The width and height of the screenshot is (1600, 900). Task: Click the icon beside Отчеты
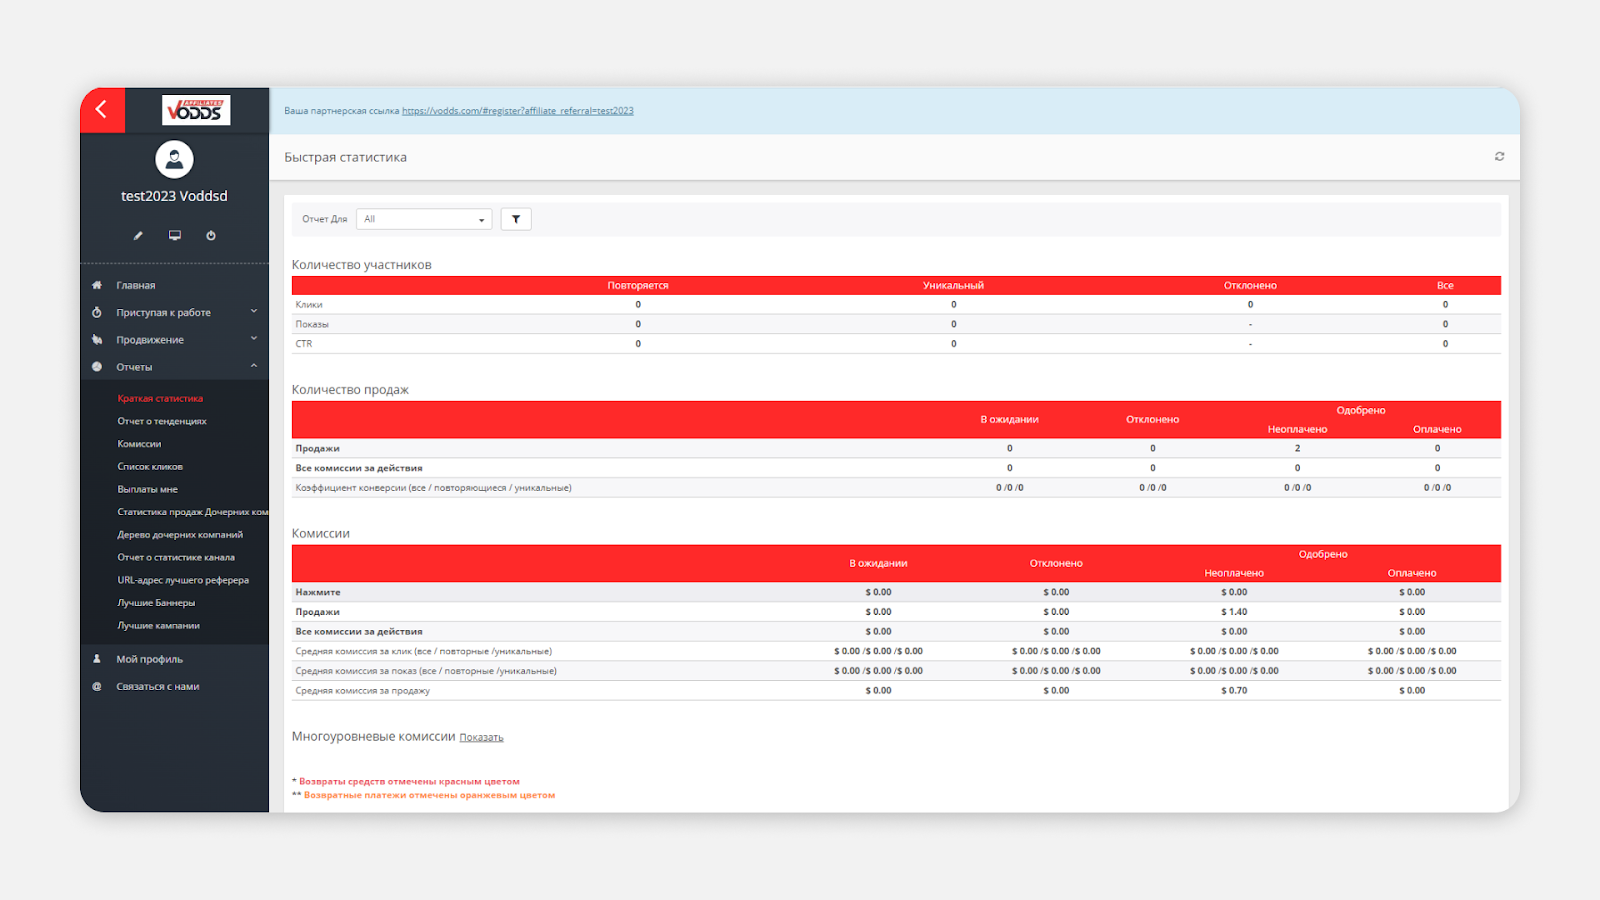97,367
